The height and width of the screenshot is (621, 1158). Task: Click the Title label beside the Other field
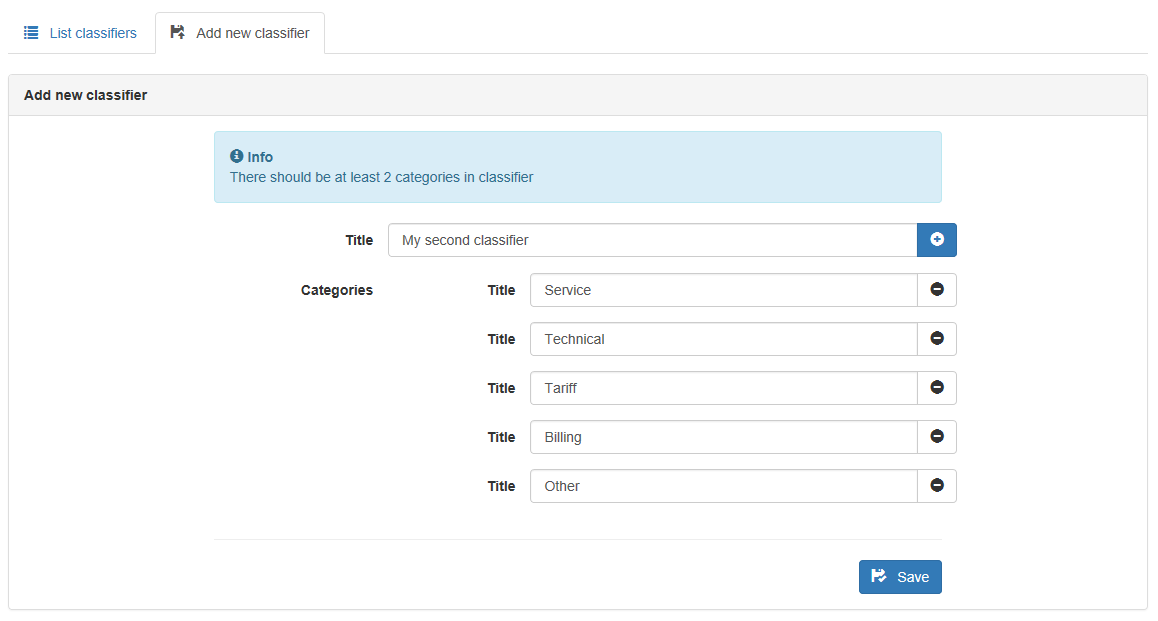pyautogui.click(x=501, y=486)
